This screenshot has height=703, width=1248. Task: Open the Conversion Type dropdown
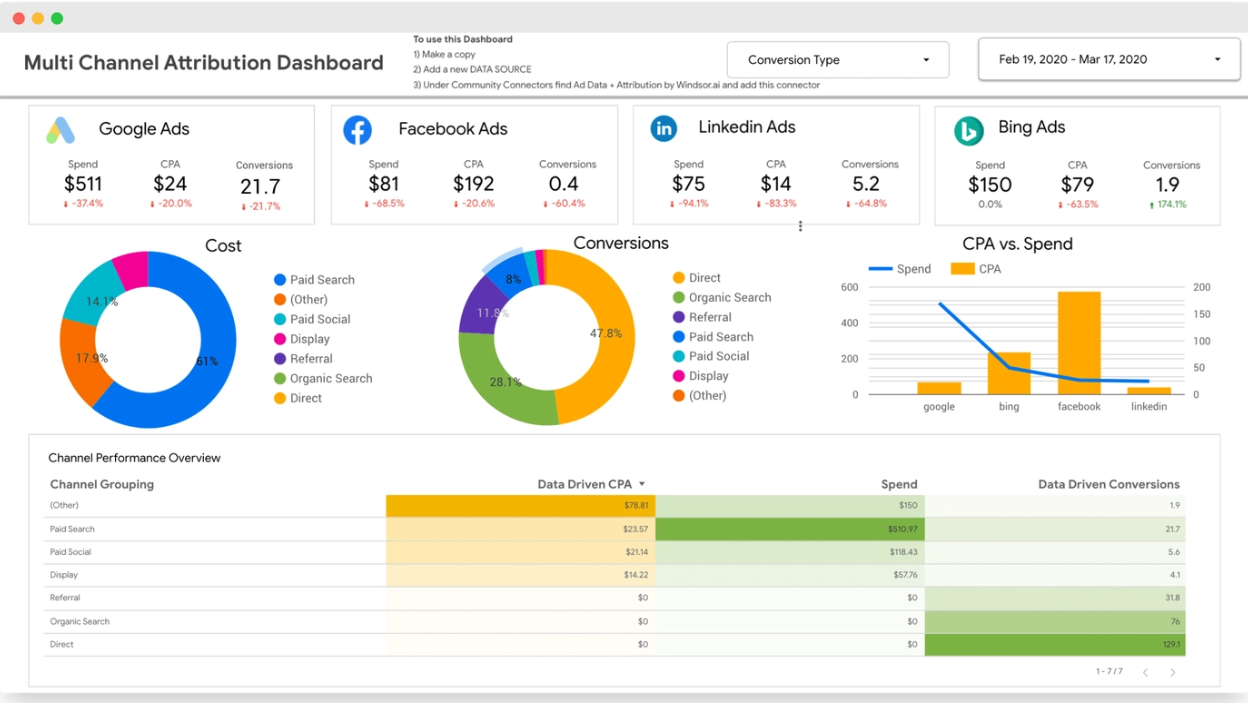tap(838, 60)
